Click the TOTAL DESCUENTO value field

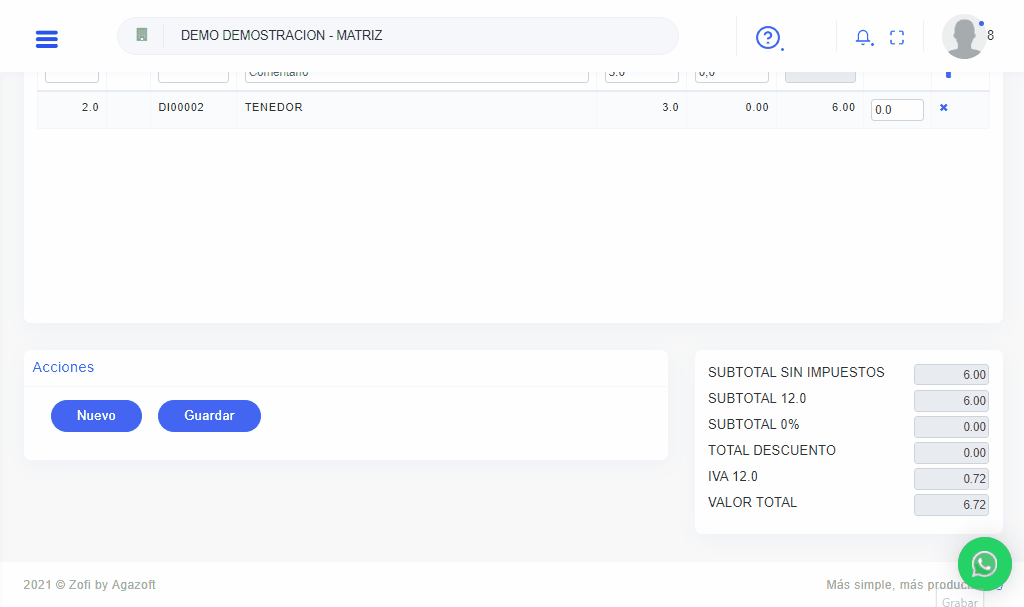951,453
